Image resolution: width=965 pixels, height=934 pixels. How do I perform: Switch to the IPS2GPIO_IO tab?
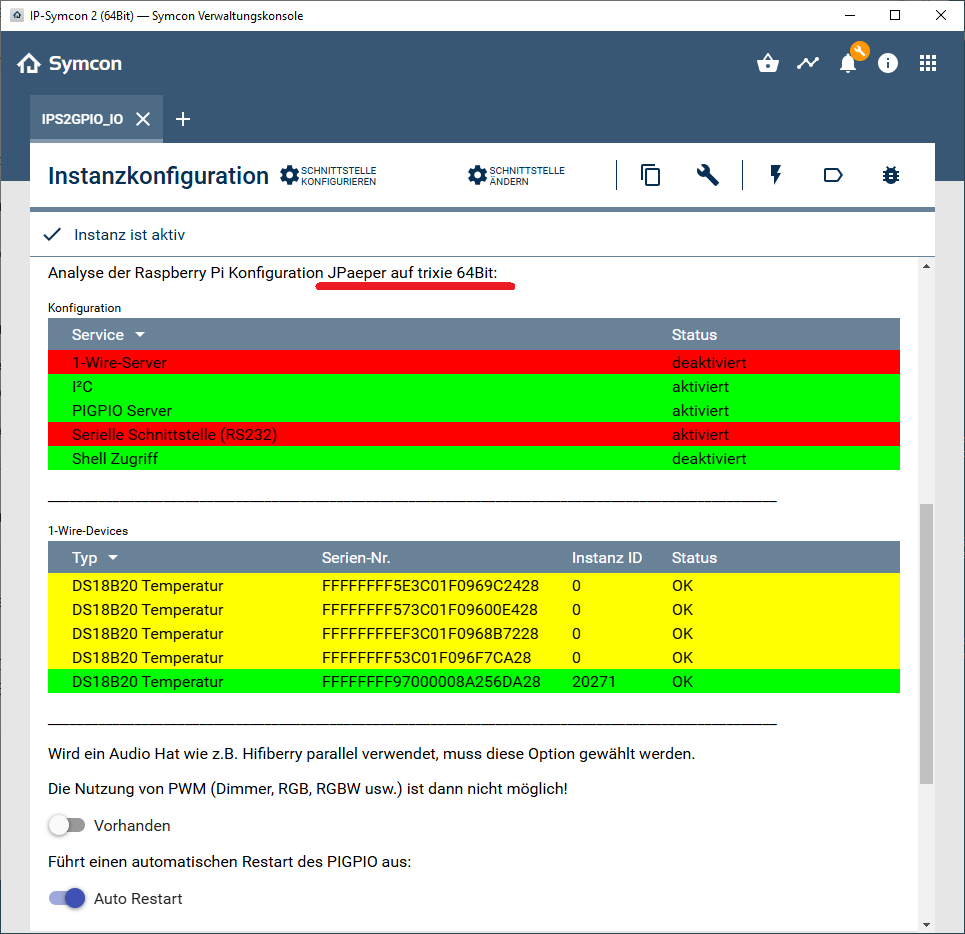point(82,119)
